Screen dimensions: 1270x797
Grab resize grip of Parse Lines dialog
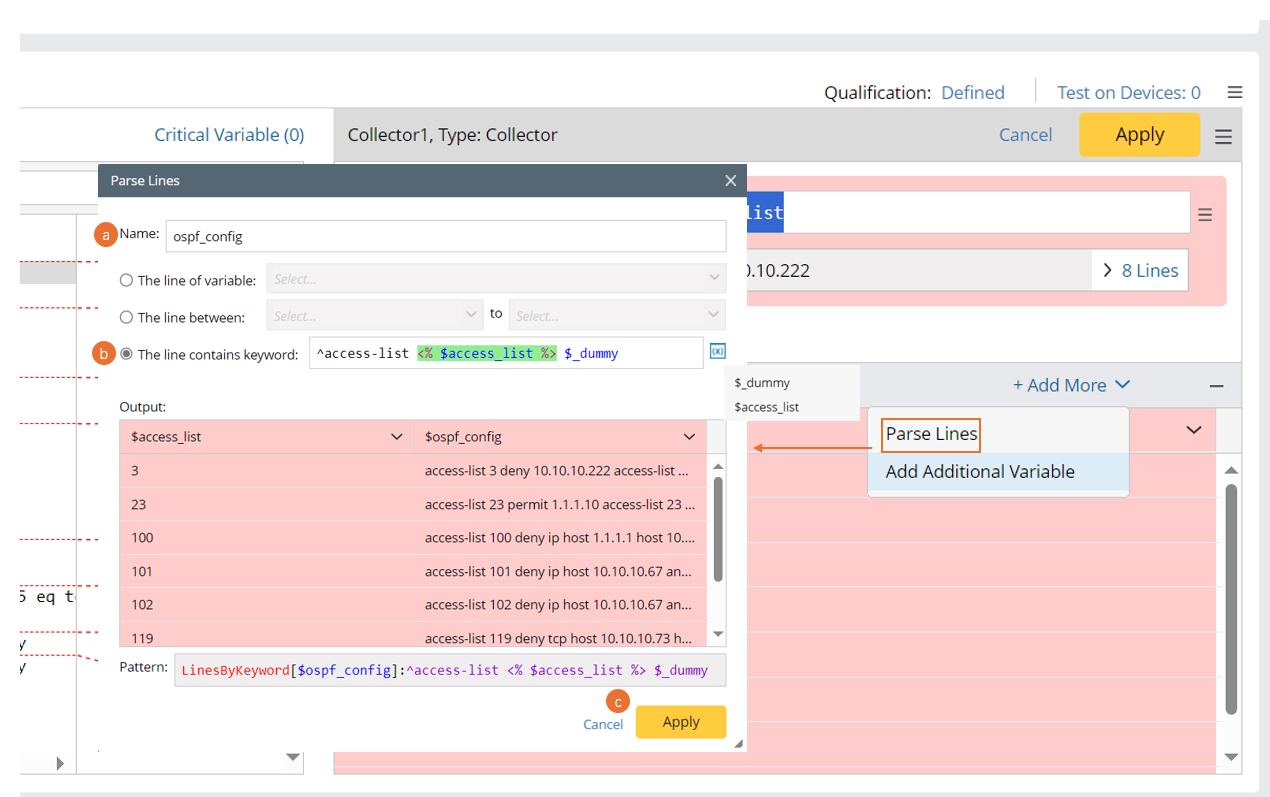pyautogui.click(x=739, y=743)
